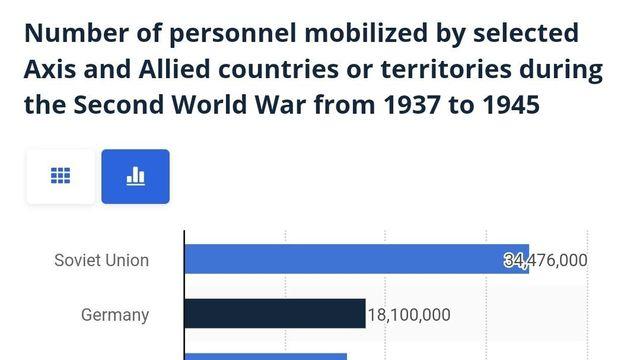Select the Soviet Union axis label
This screenshot has height=360, width=640.
[x=102, y=260]
